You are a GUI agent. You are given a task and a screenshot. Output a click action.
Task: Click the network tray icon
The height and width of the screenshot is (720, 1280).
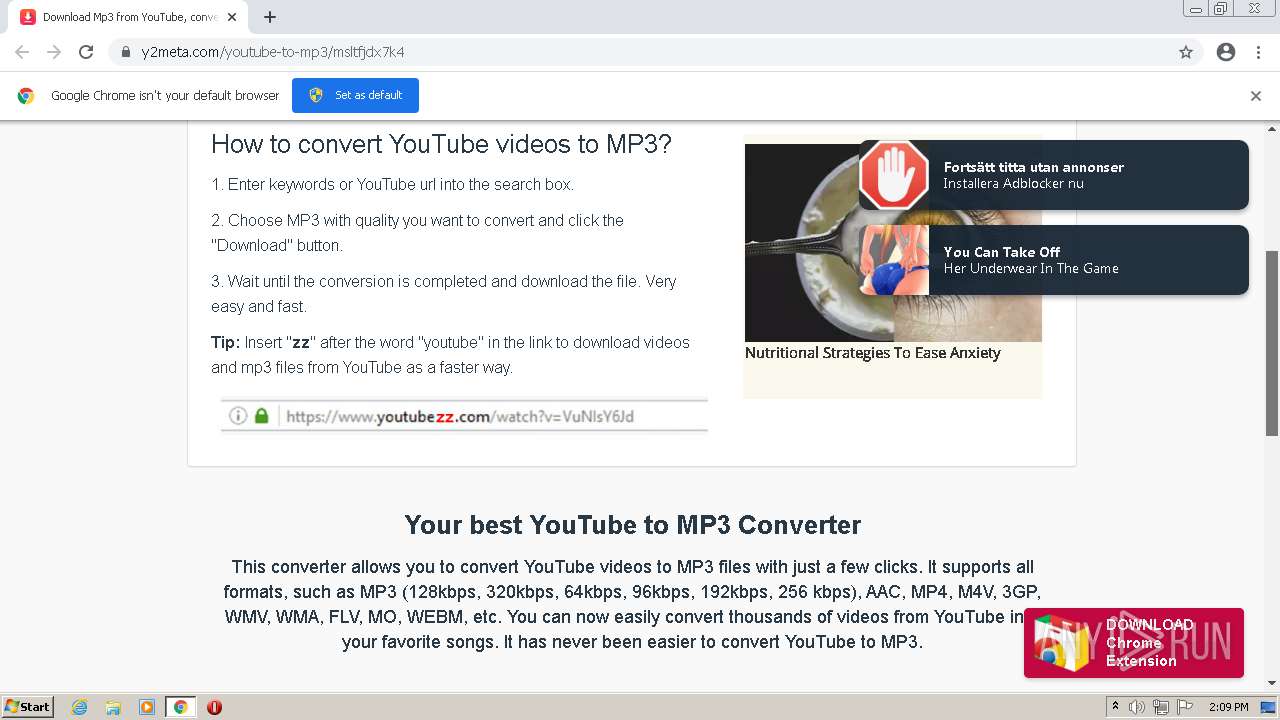coord(1161,707)
